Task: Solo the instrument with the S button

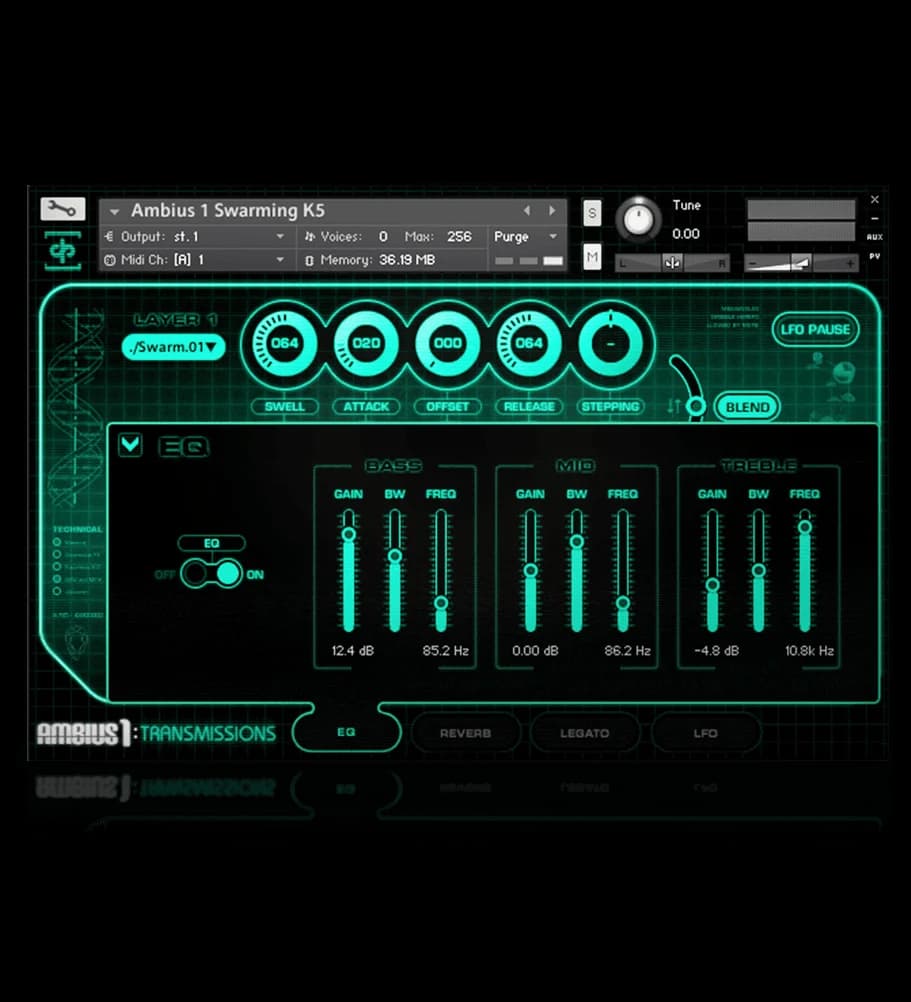Action: click(593, 212)
